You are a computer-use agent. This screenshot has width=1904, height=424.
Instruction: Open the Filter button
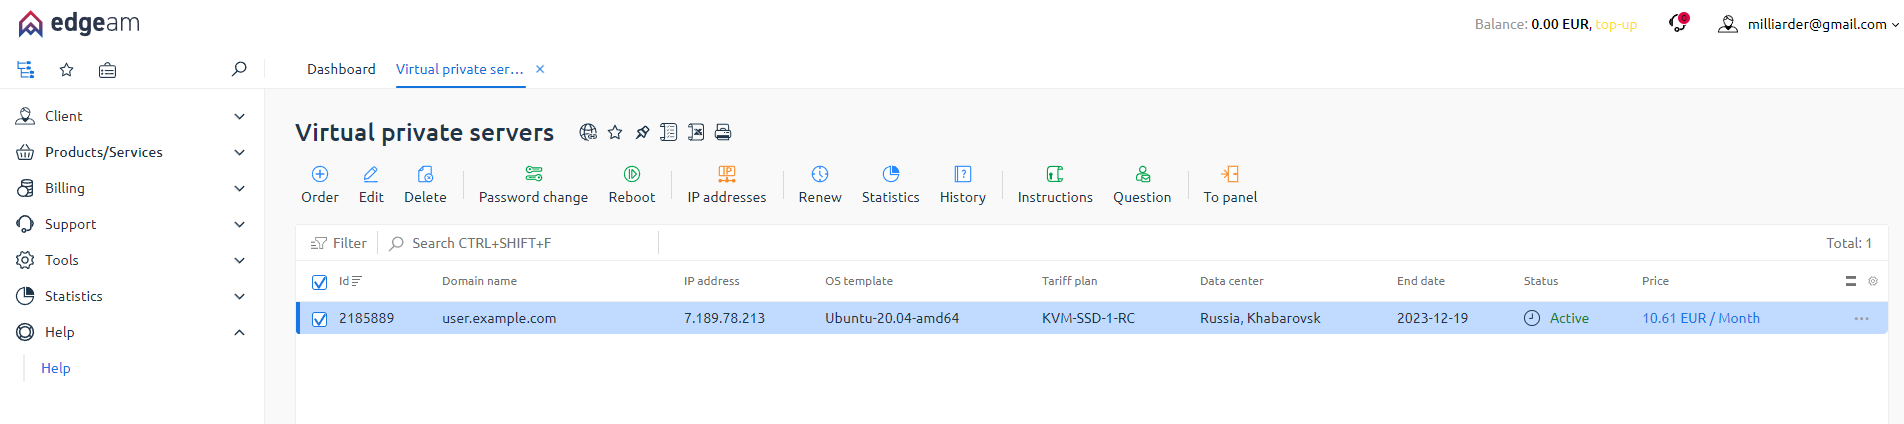(339, 243)
